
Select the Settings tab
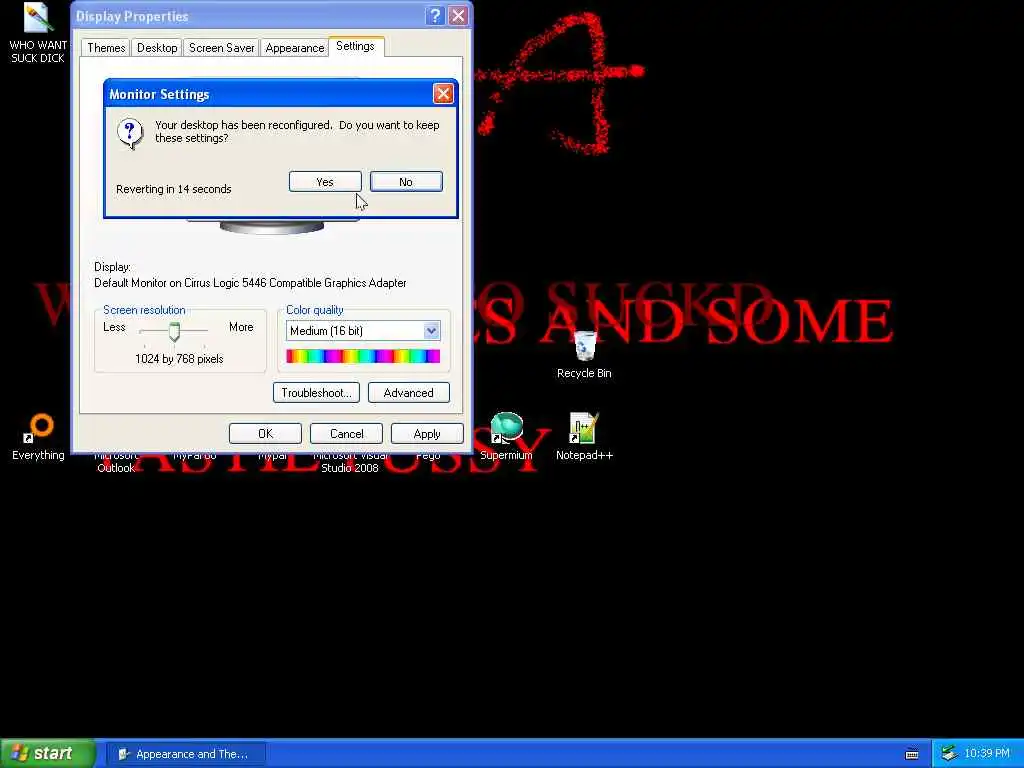(355, 46)
